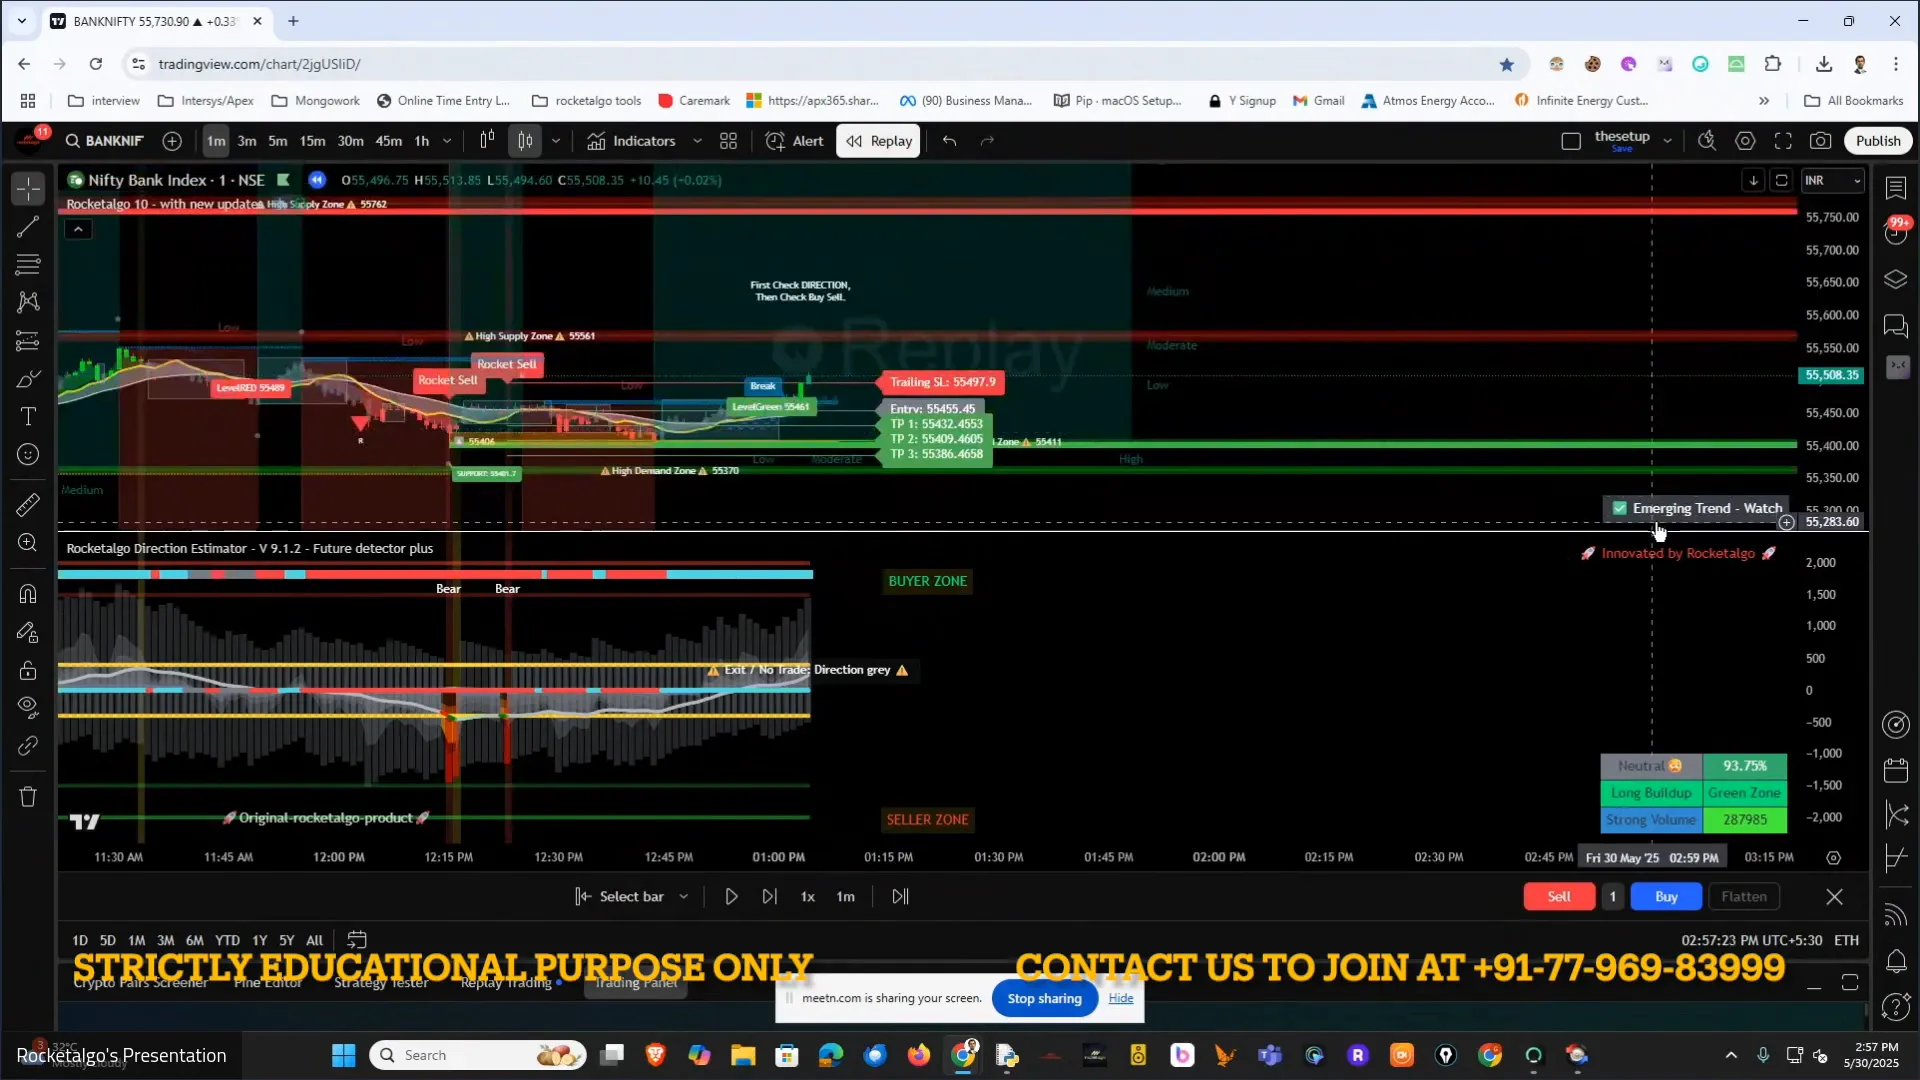1920x1080 pixels.
Task: Open the go to date calendar
Action: (x=357, y=940)
